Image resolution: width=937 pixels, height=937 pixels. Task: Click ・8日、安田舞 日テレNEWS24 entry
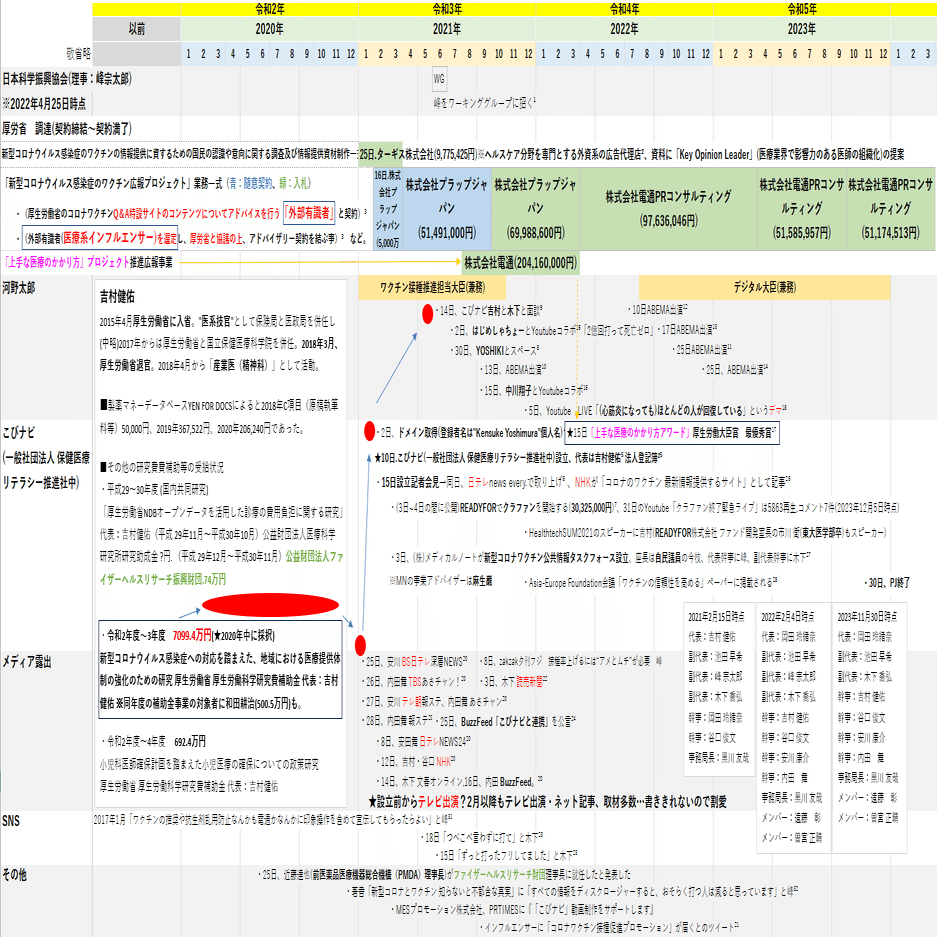click(x=424, y=742)
